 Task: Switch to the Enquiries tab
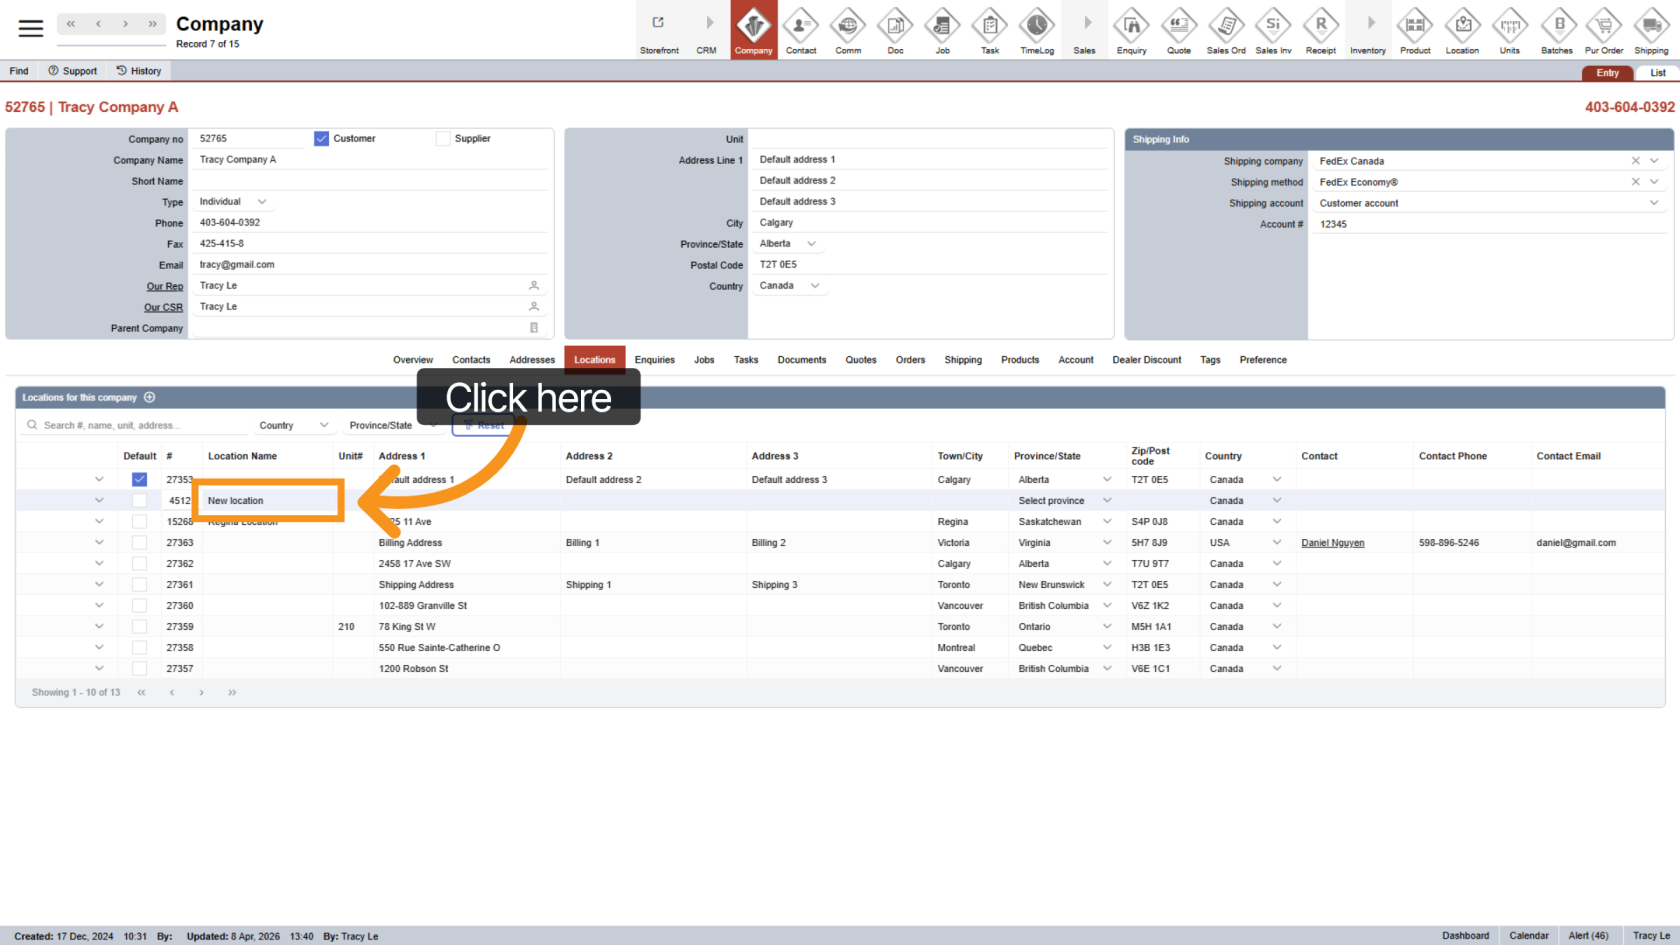(655, 360)
